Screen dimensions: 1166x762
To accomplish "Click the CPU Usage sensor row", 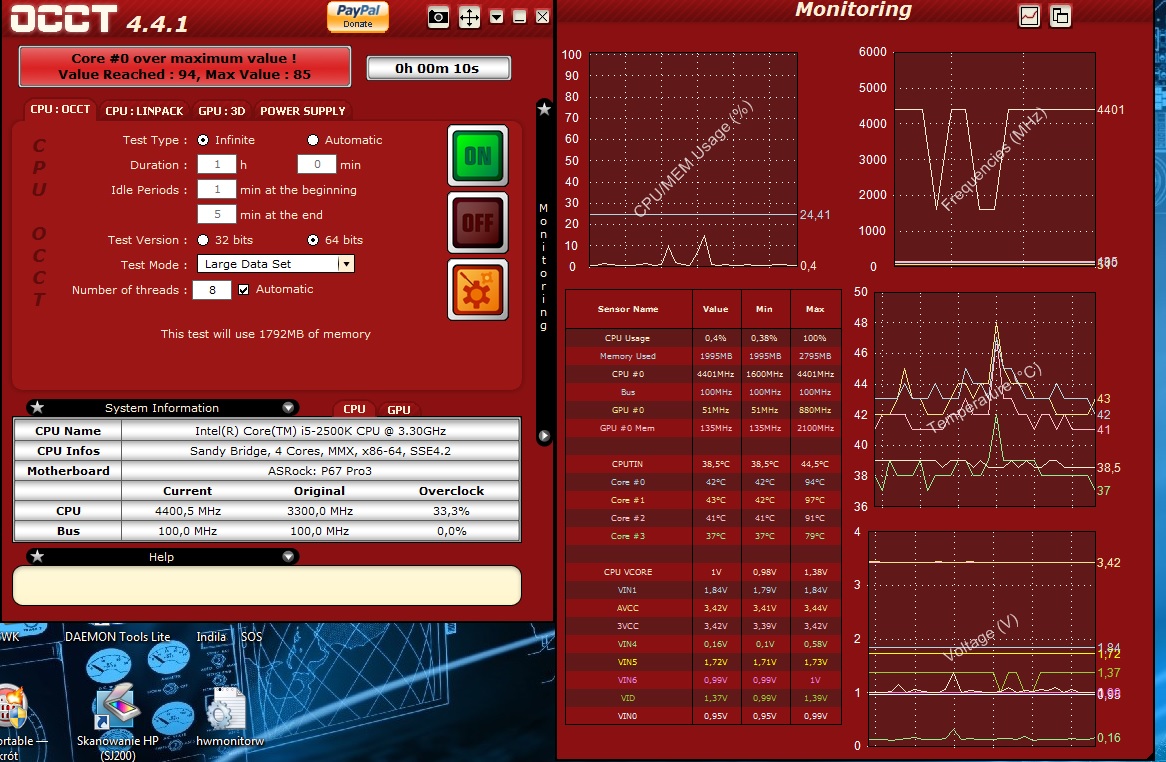I will (x=703, y=338).
